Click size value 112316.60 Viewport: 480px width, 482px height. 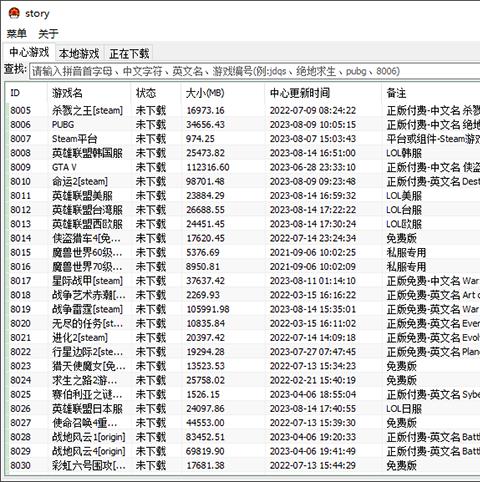click(x=208, y=167)
